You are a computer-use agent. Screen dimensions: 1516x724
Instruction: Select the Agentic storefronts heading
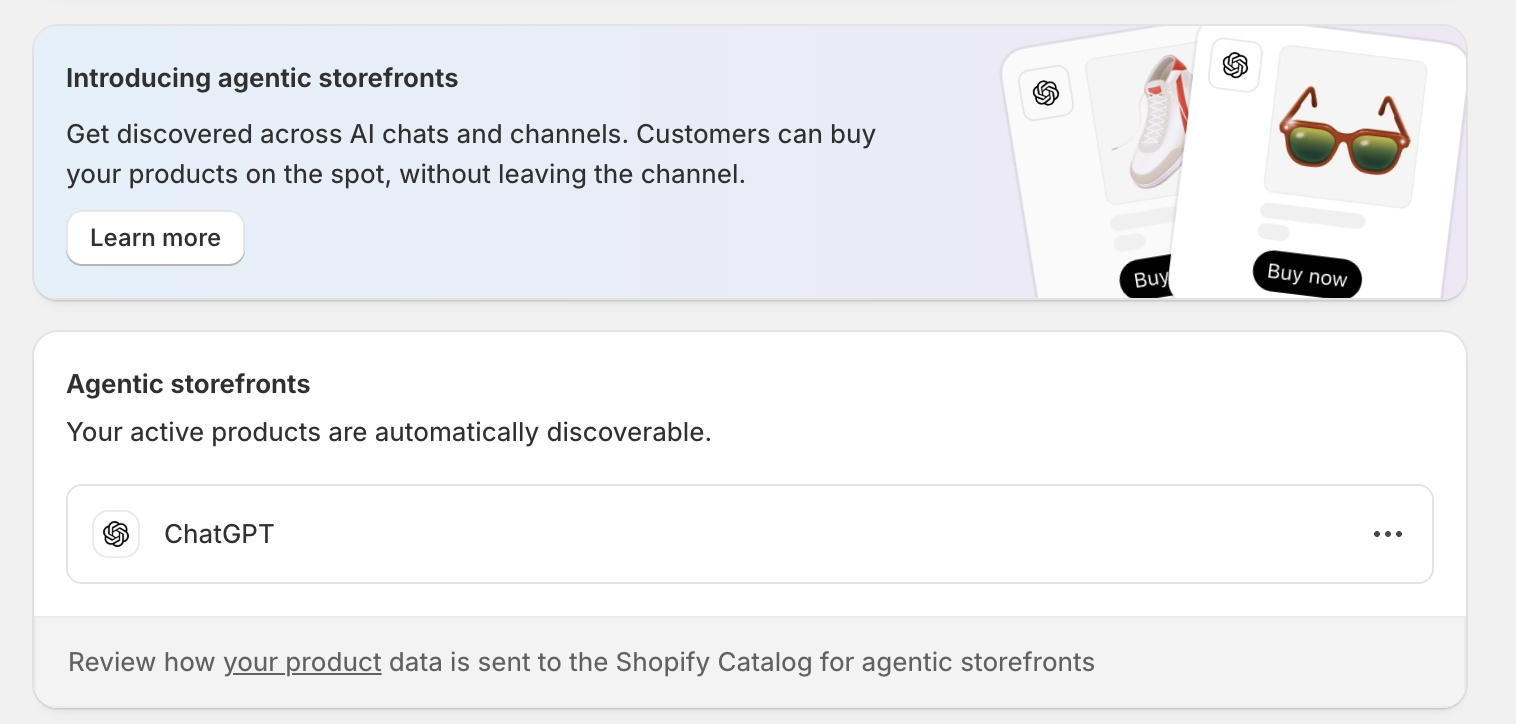tap(188, 384)
